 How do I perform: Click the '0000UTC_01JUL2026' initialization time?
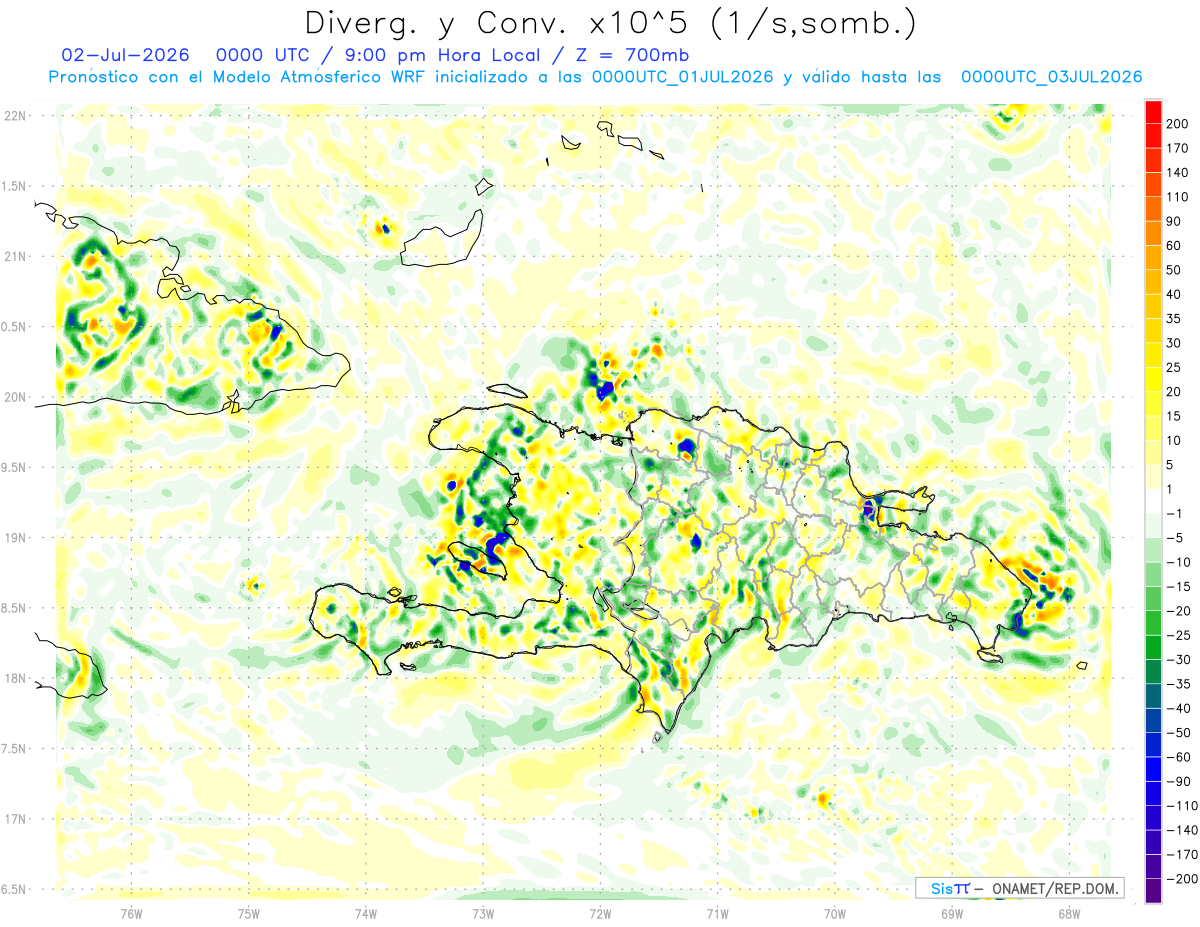pos(681,77)
